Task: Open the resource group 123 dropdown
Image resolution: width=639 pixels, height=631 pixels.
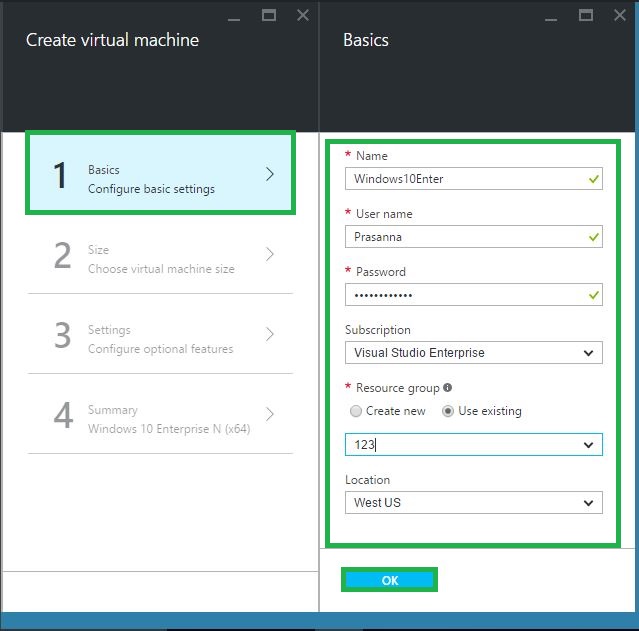Action: (x=474, y=444)
